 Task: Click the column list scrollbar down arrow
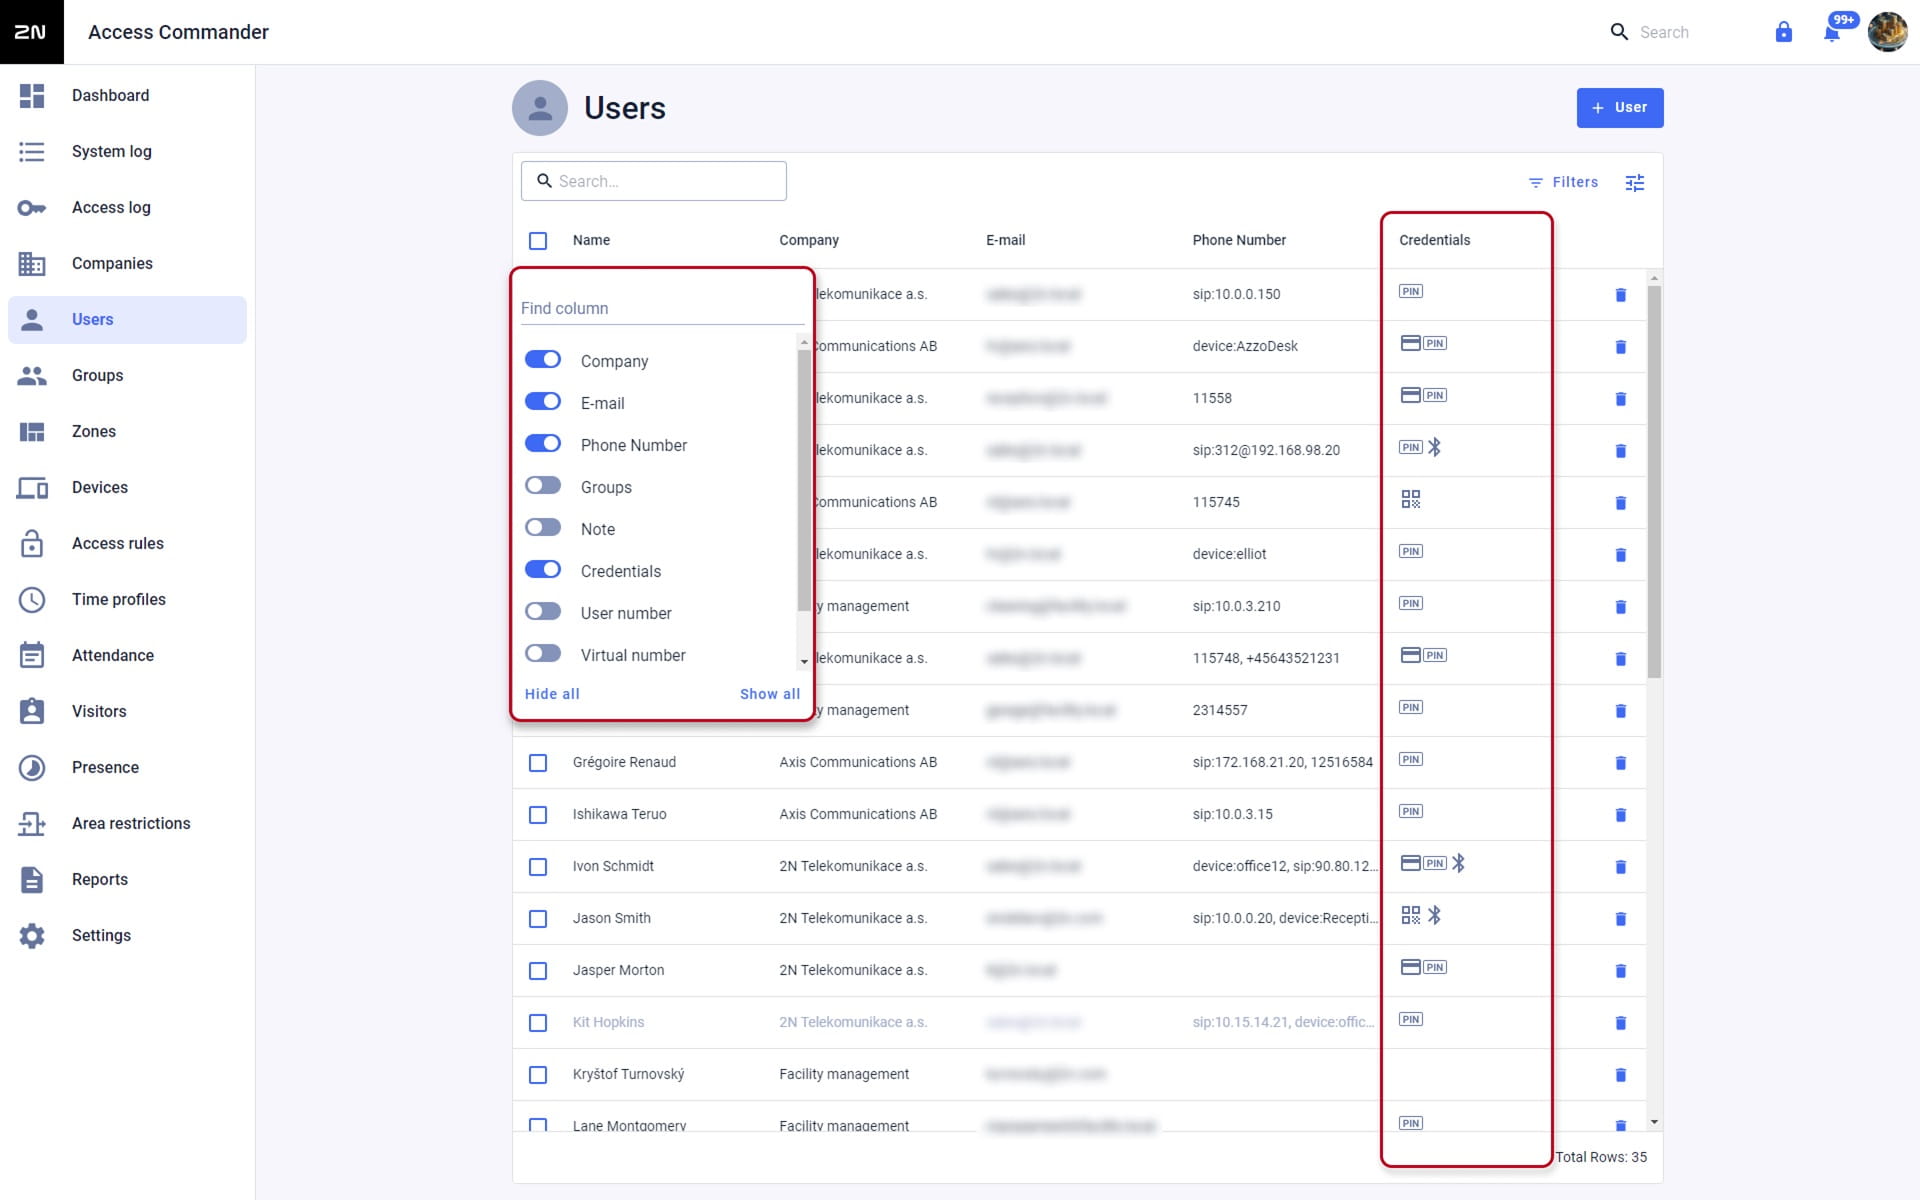(x=804, y=662)
